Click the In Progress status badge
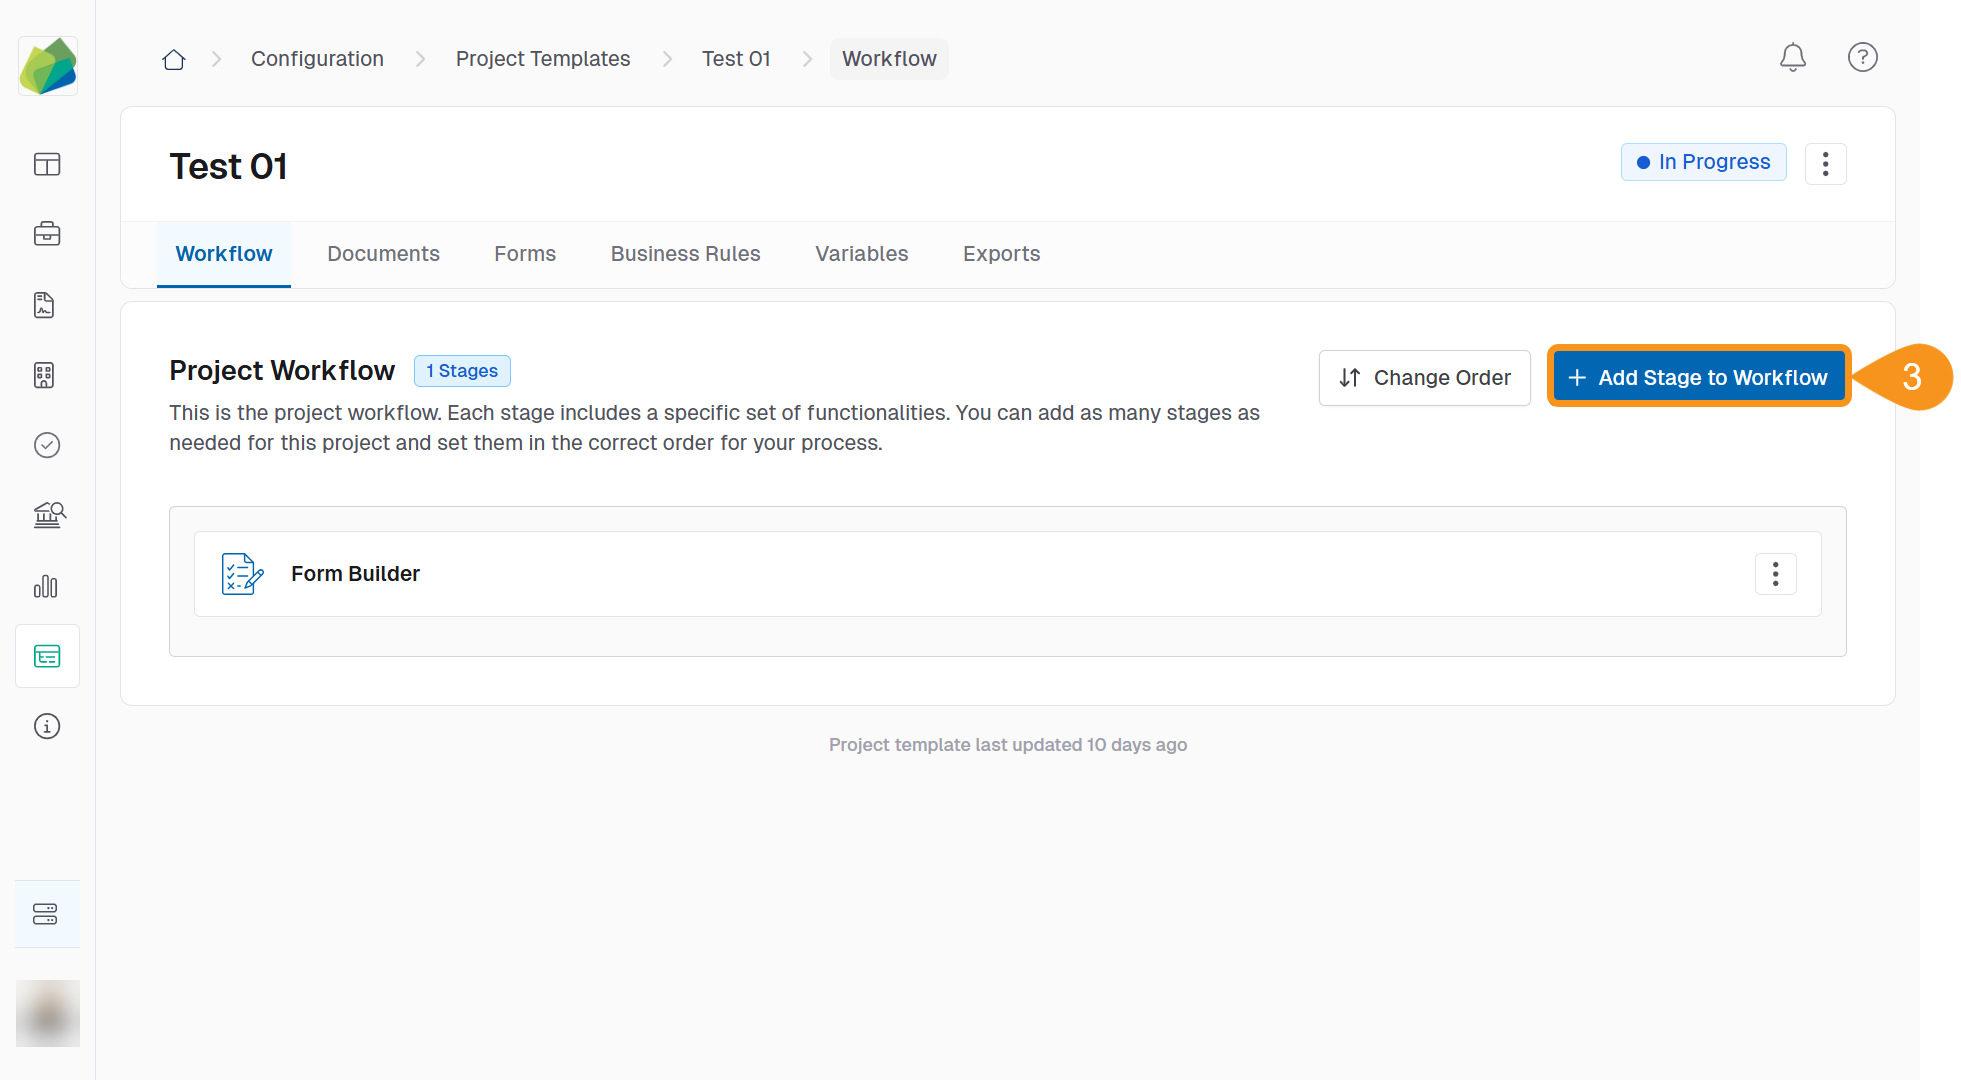The width and height of the screenshot is (1961, 1080). [x=1703, y=162]
